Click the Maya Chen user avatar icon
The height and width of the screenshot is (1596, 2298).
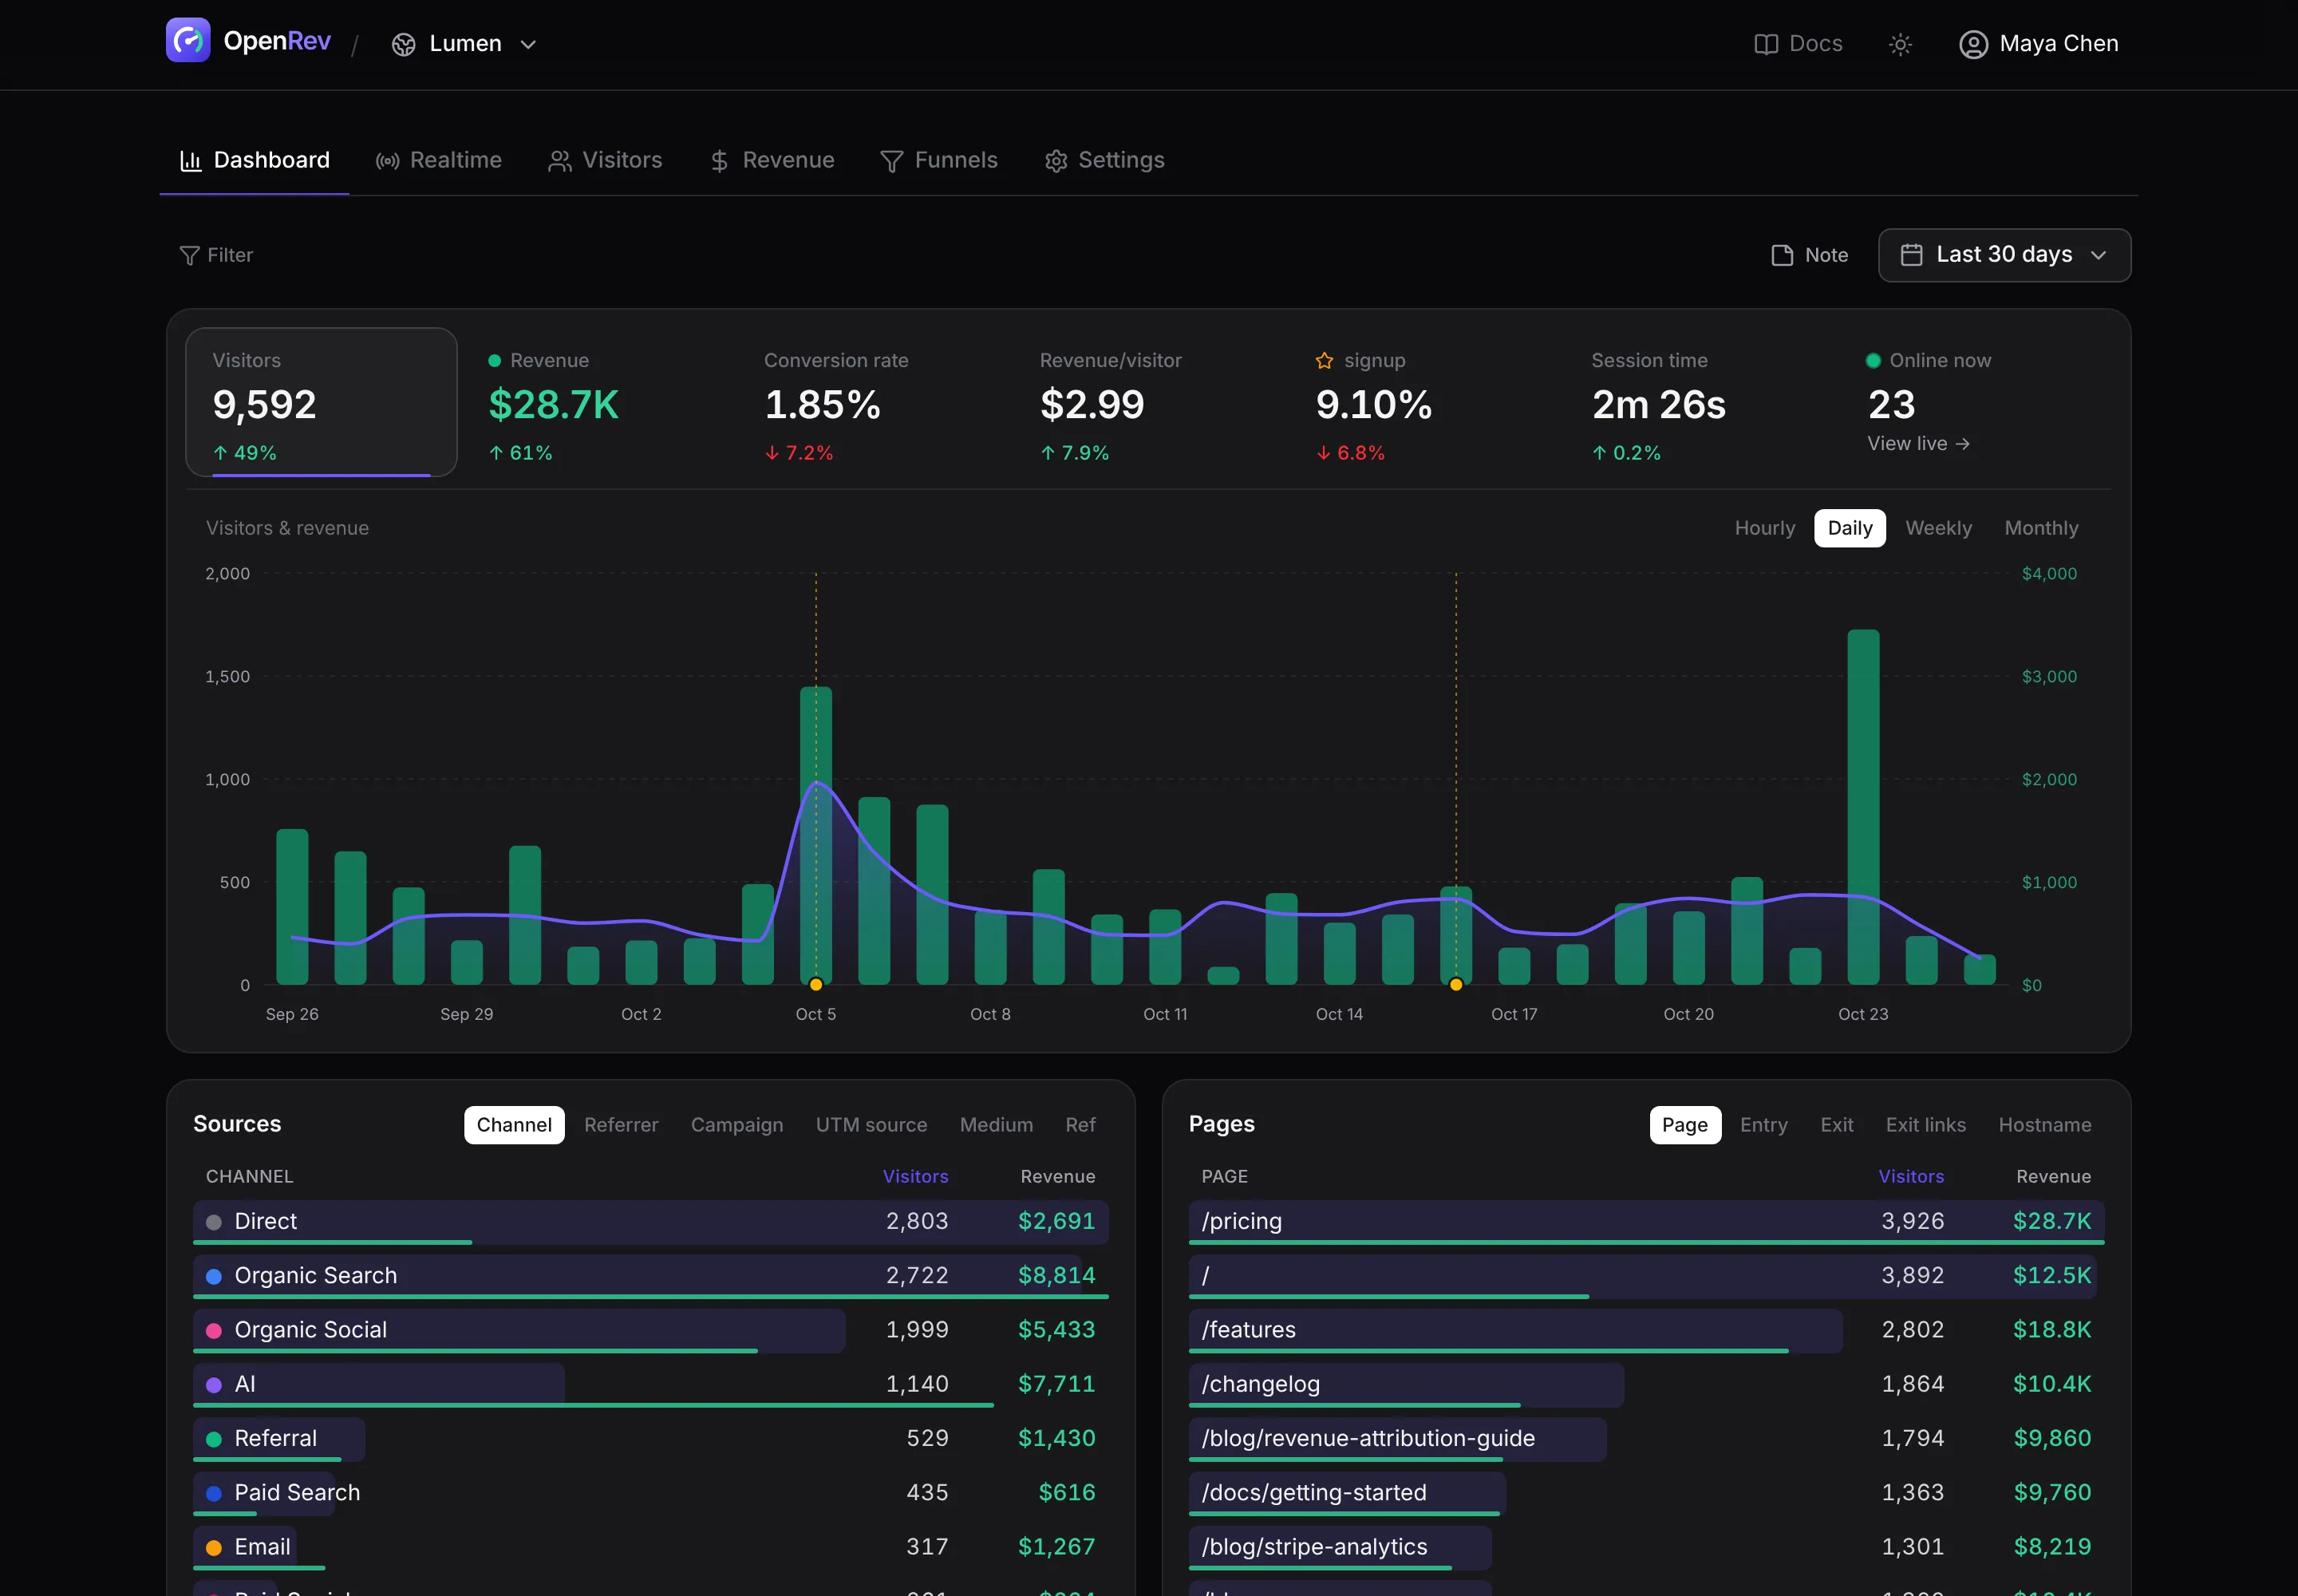pyautogui.click(x=1973, y=44)
